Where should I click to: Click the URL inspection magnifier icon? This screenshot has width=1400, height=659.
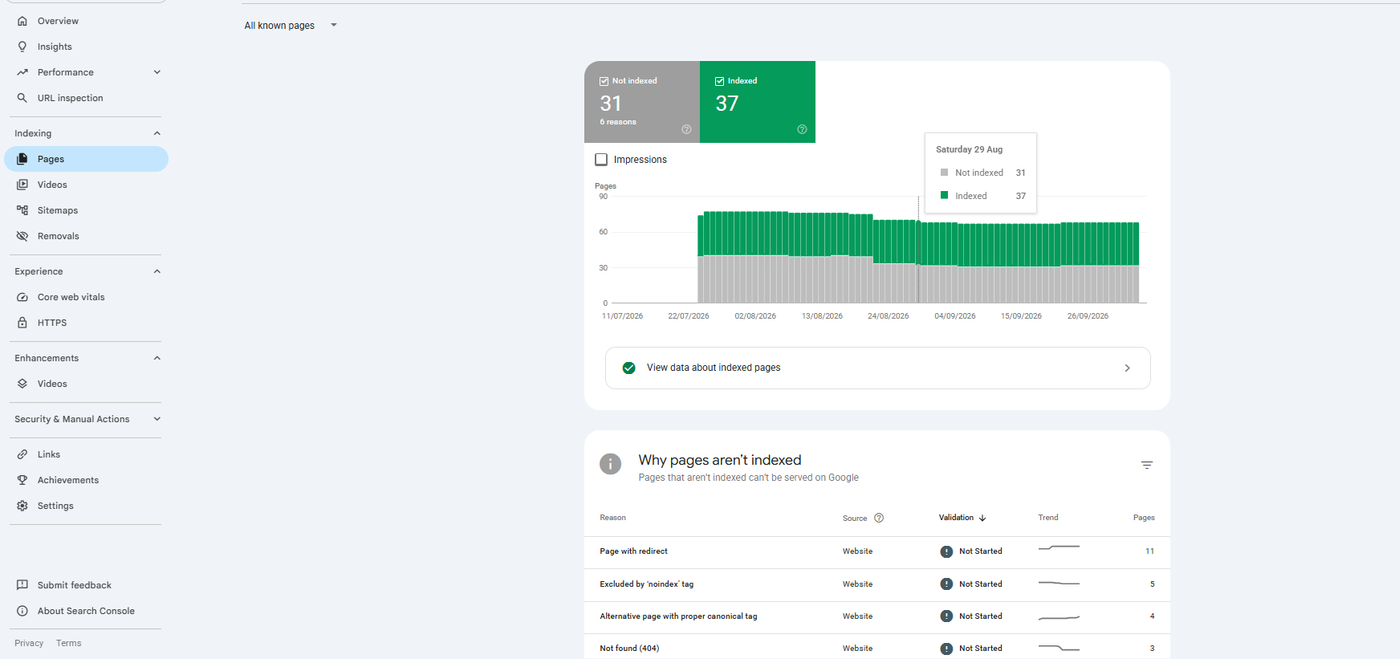(x=22, y=98)
